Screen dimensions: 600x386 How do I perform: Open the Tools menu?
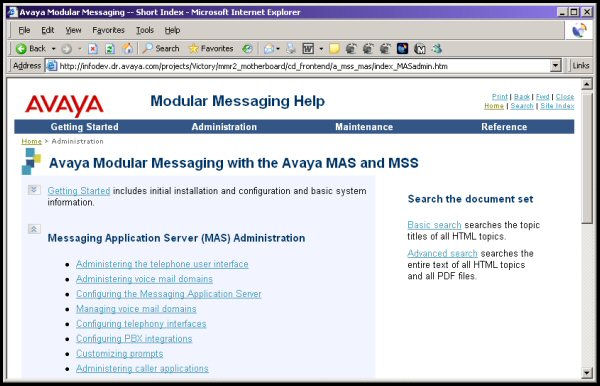pos(145,30)
